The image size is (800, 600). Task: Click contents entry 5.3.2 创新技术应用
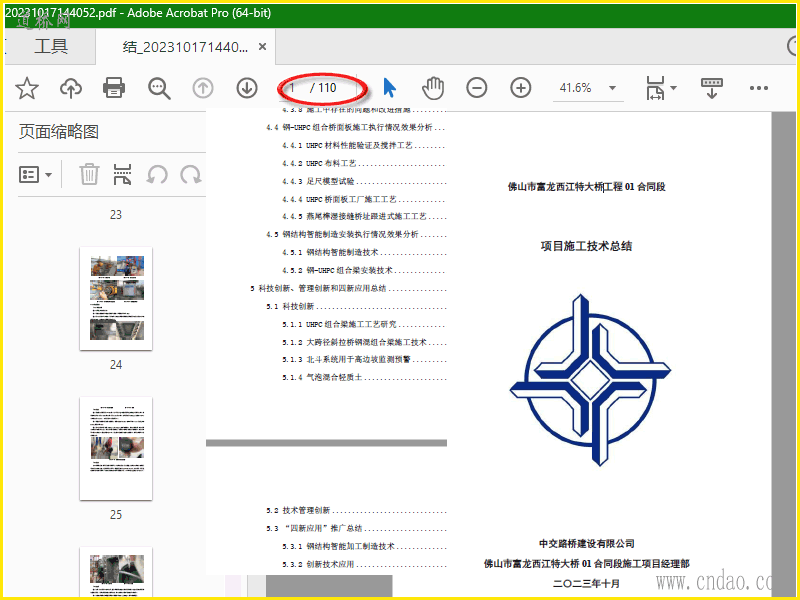[364, 564]
